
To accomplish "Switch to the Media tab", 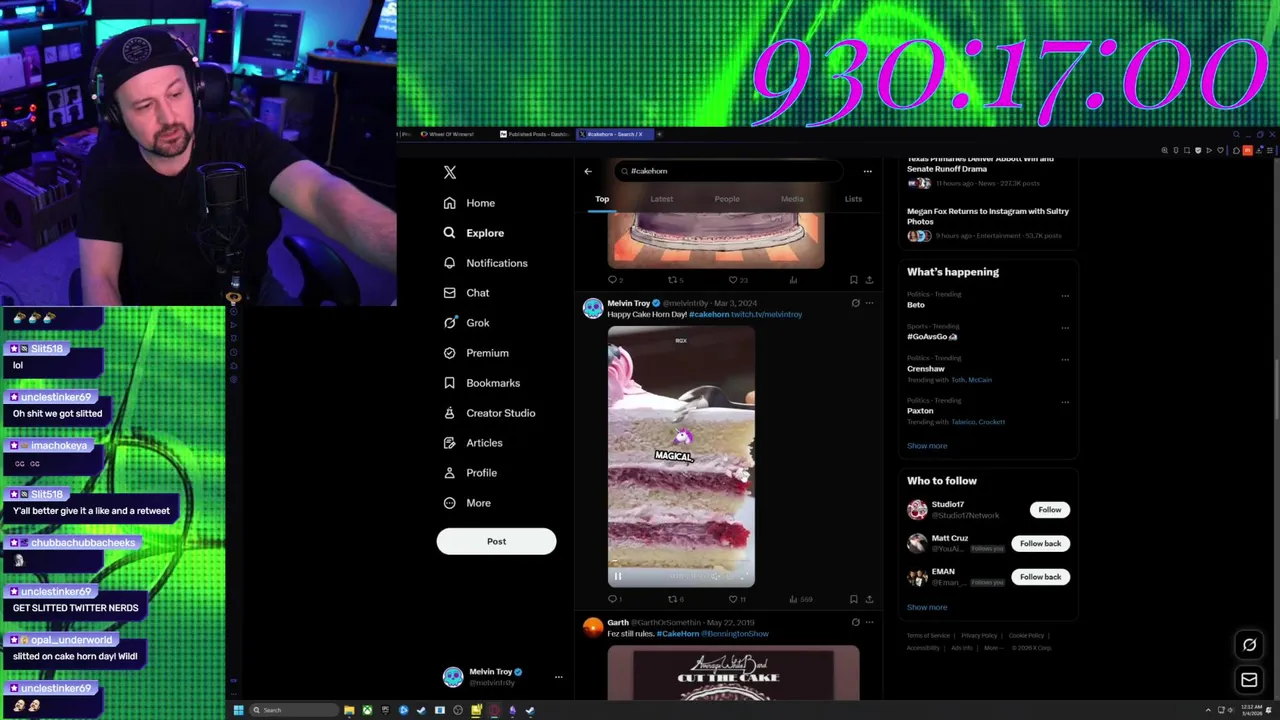I will coord(792,199).
